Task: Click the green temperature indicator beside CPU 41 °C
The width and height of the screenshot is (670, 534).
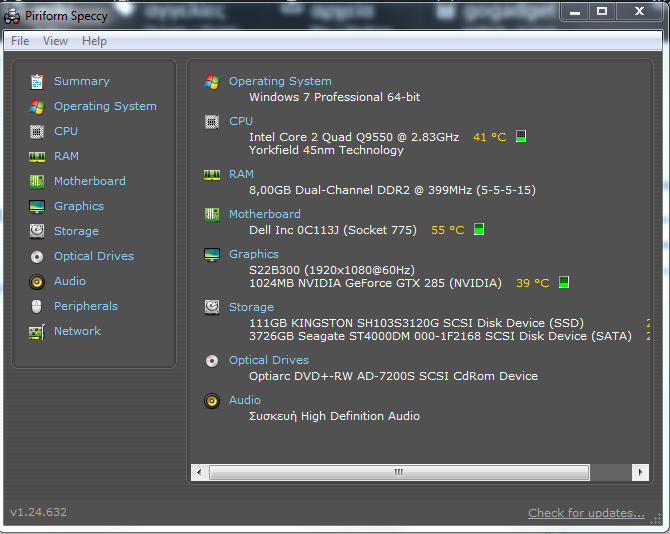Action: 521,136
